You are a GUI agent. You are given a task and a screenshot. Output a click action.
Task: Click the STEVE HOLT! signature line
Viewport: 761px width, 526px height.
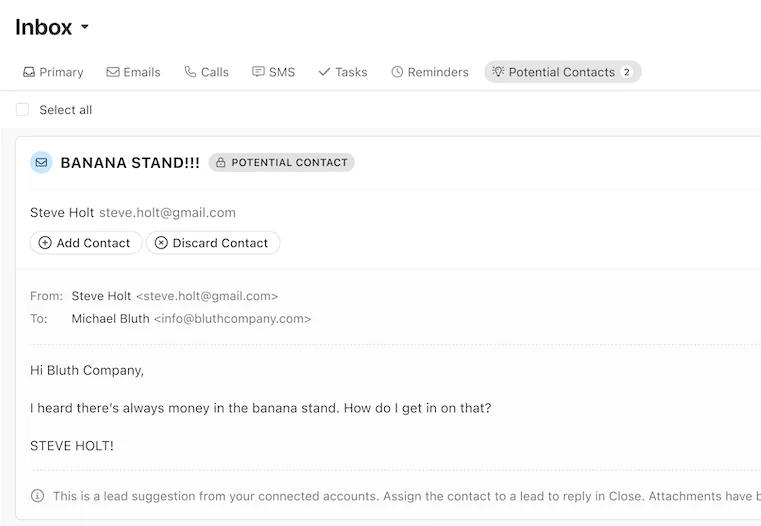pos(72,446)
